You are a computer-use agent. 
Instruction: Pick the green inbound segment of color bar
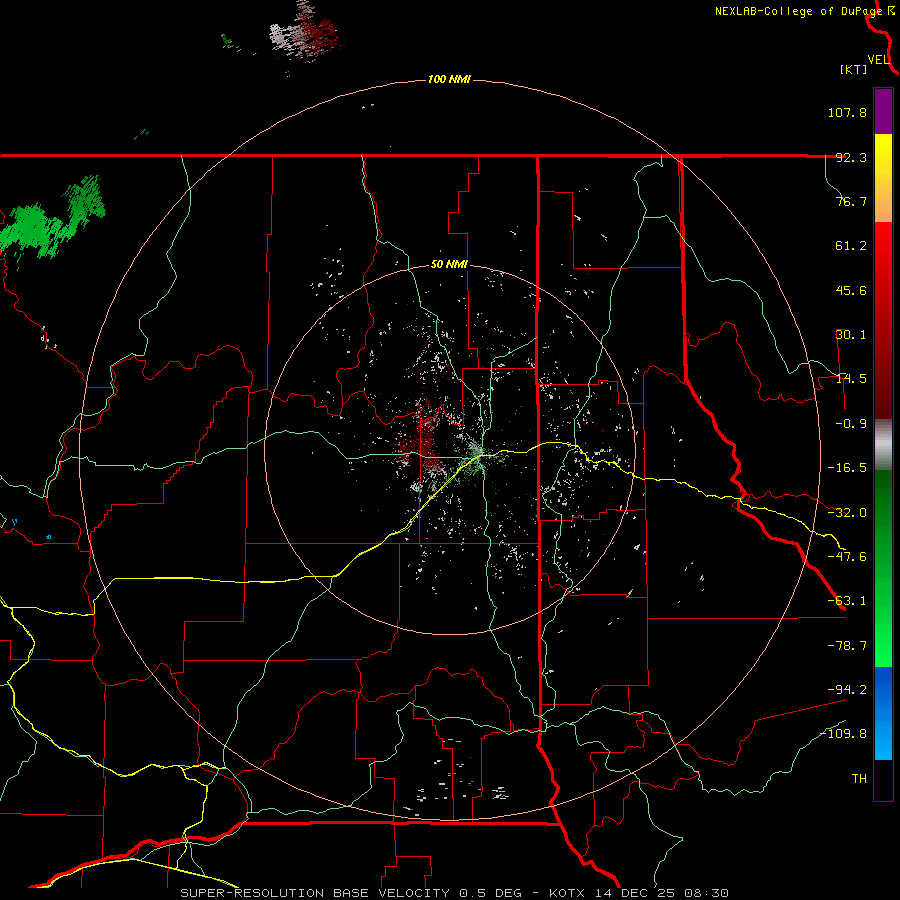(883, 568)
